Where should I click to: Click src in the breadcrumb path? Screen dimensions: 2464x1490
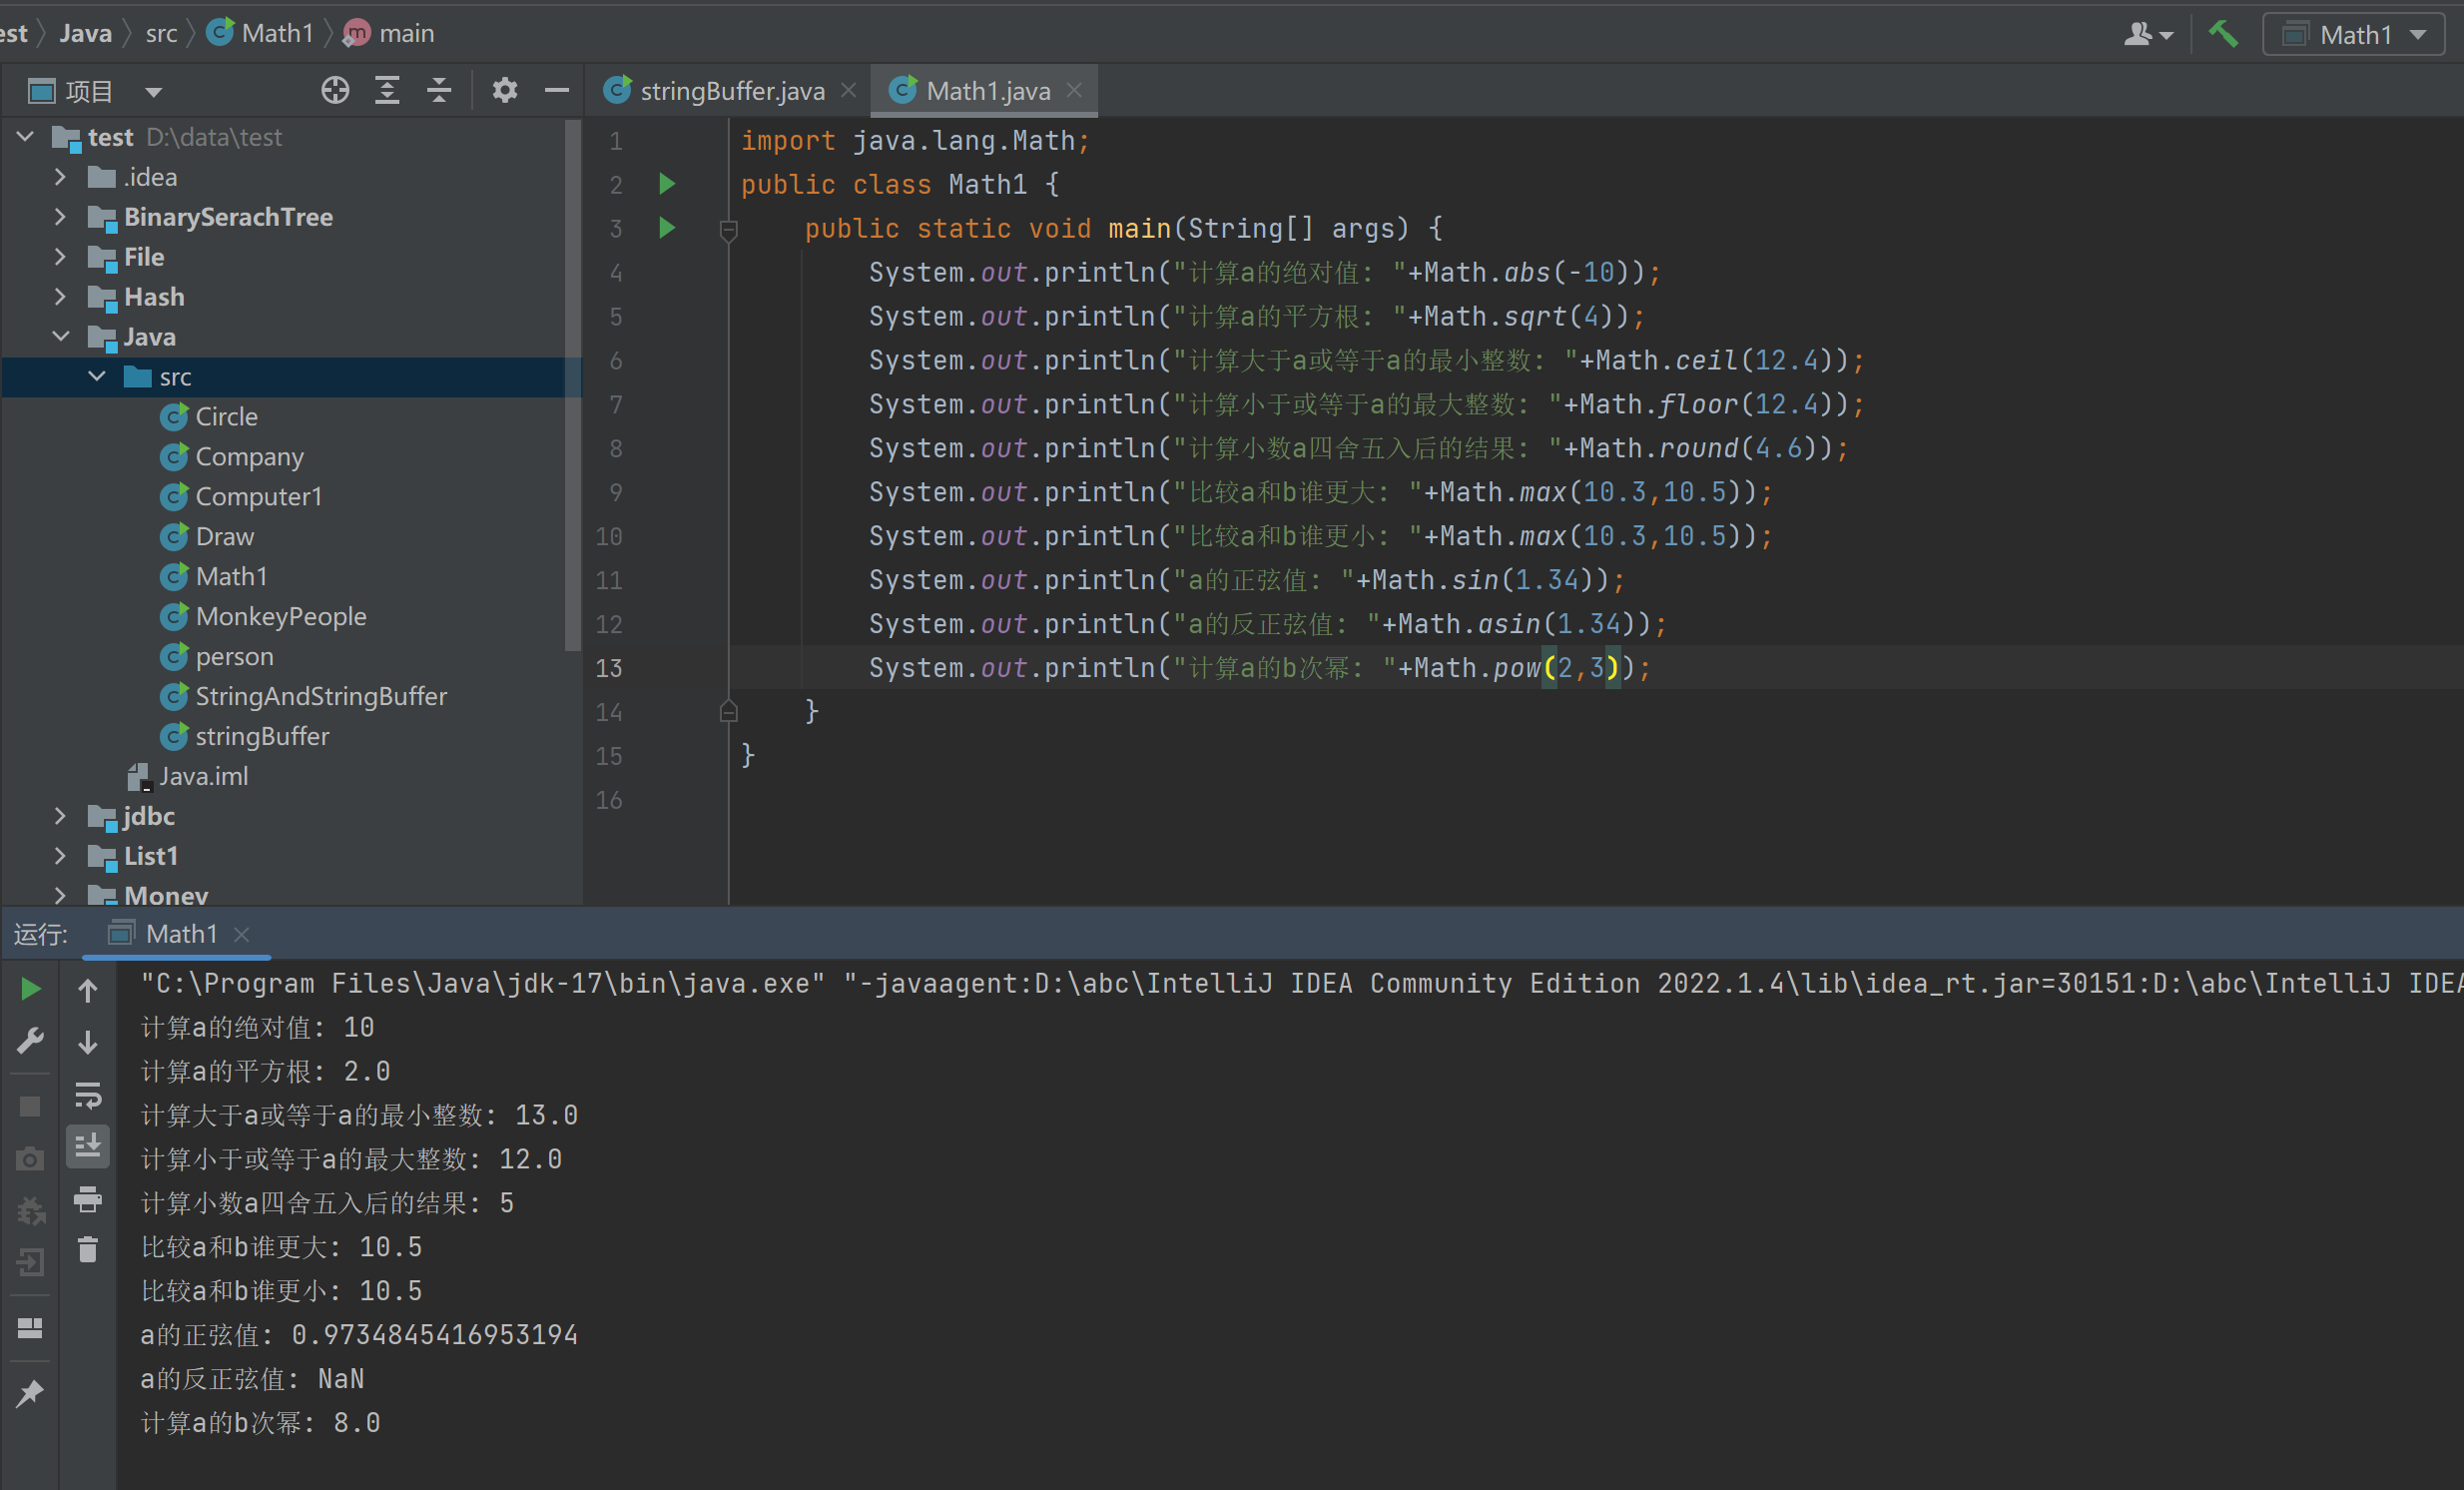tap(161, 33)
